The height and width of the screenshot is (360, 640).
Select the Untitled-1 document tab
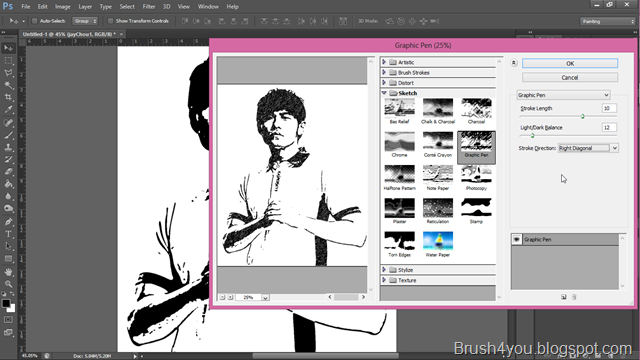pyautogui.click(x=69, y=34)
